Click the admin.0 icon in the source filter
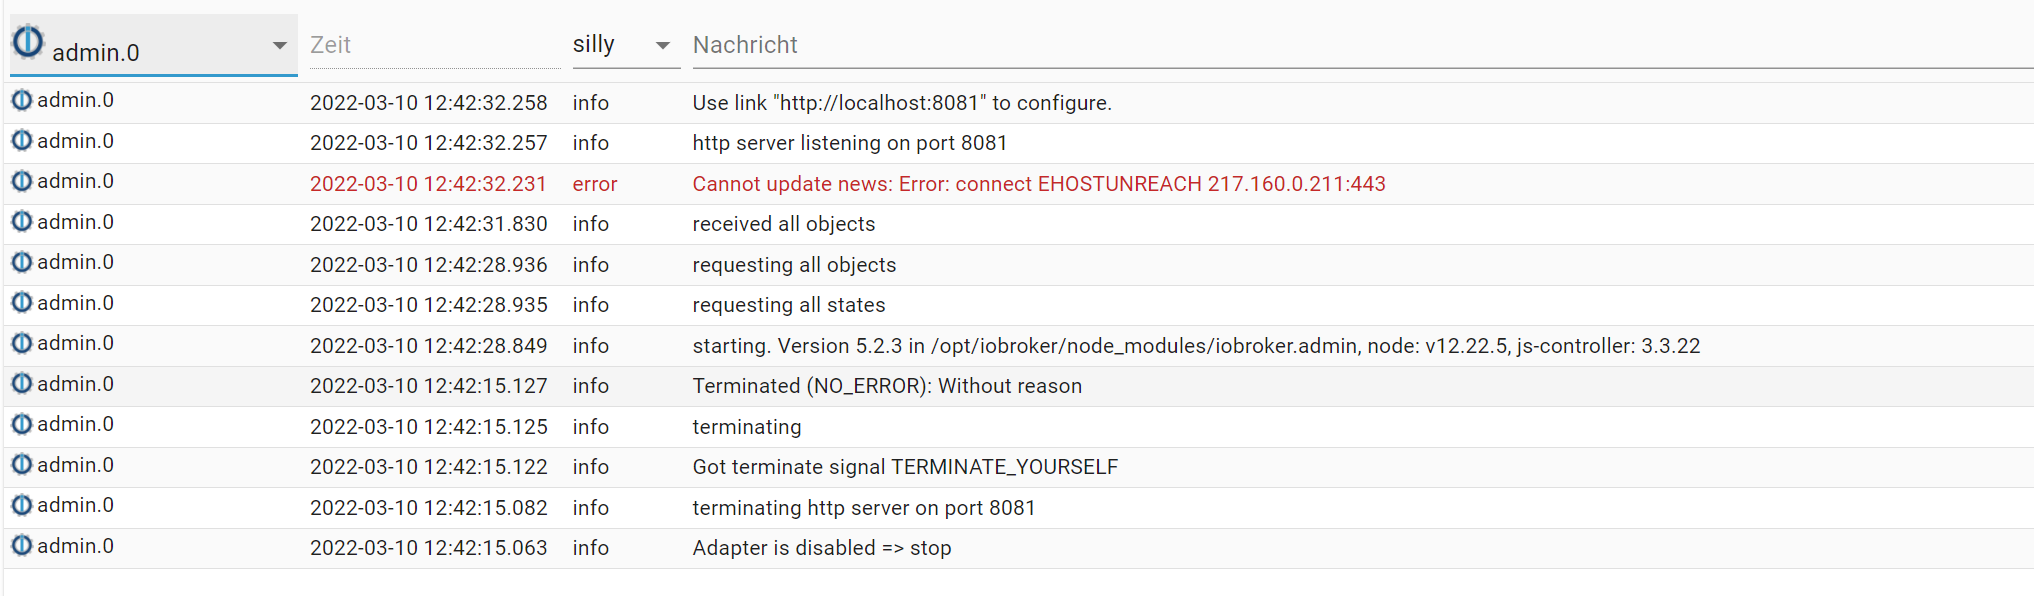The width and height of the screenshot is (2034, 596). pyautogui.click(x=28, y=42)
